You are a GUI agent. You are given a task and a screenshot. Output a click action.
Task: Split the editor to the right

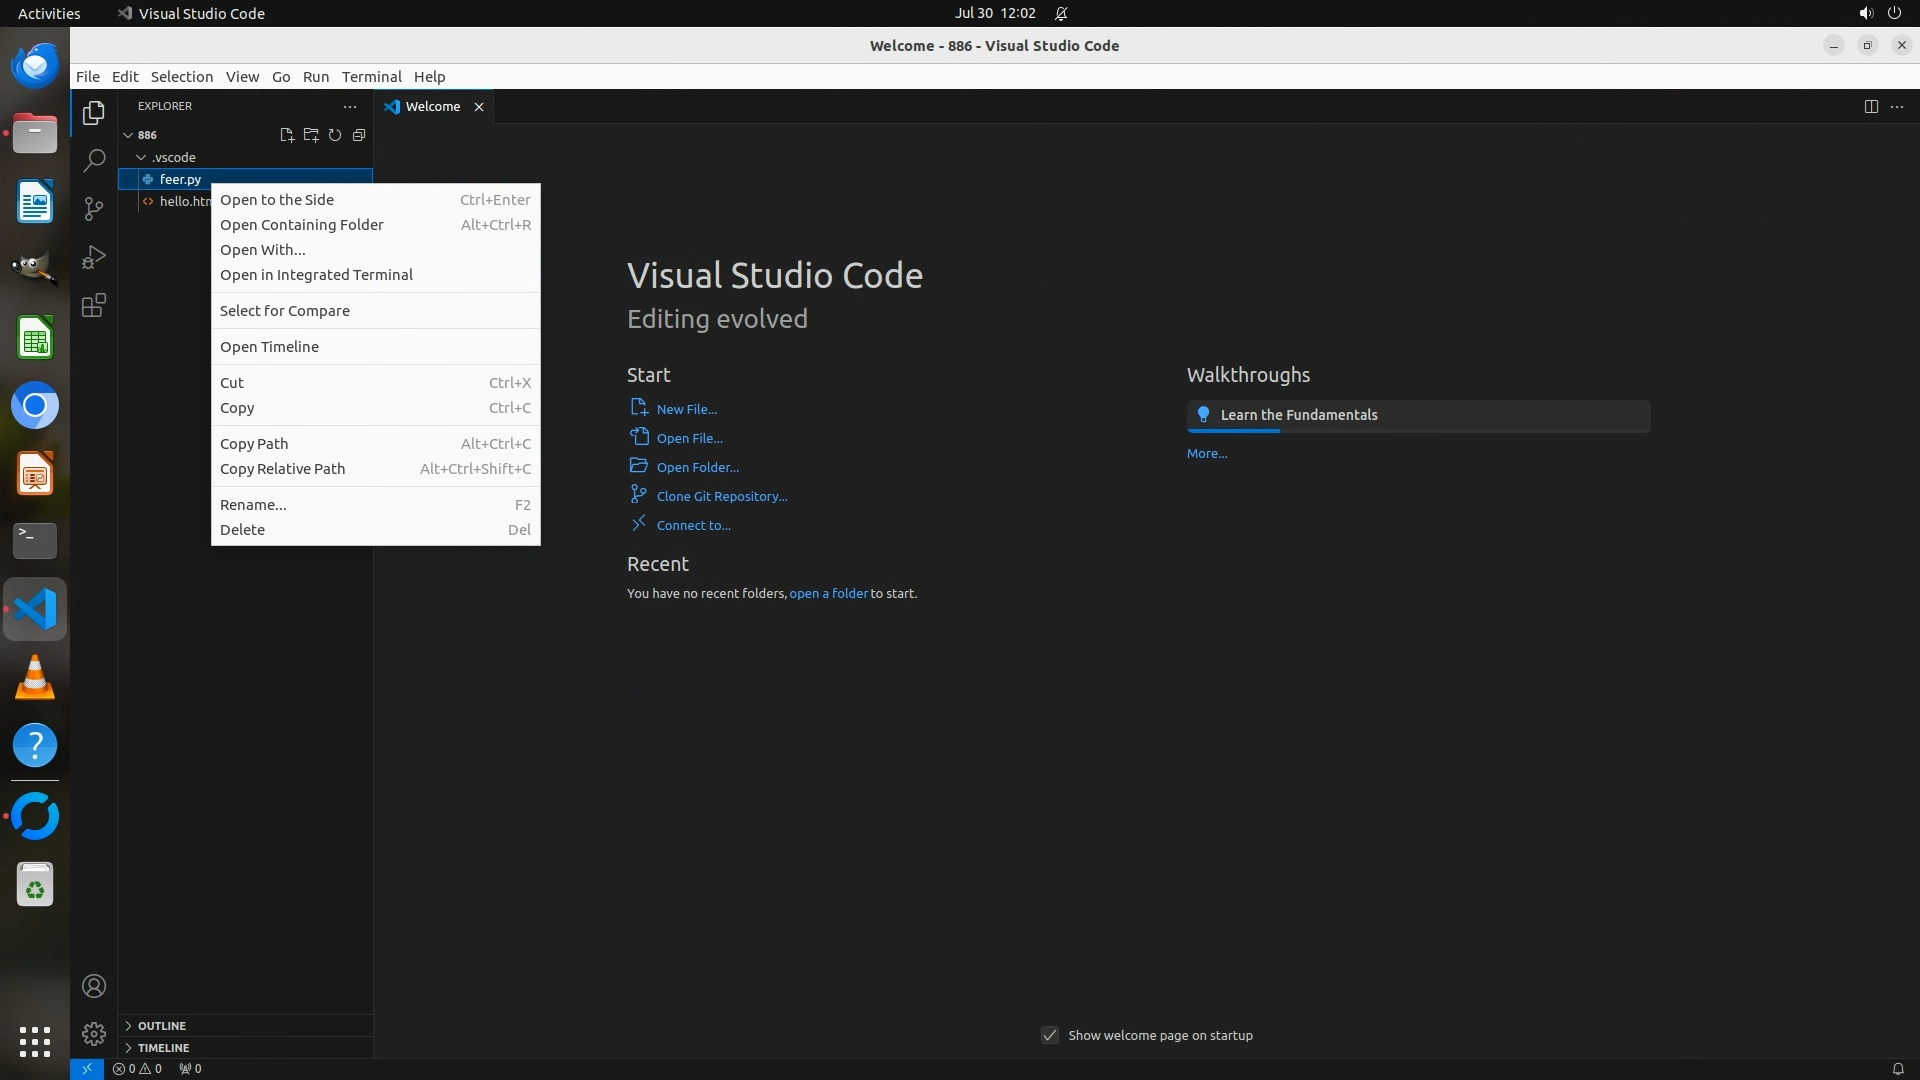pyautogui.click(x=1871, y=107)
